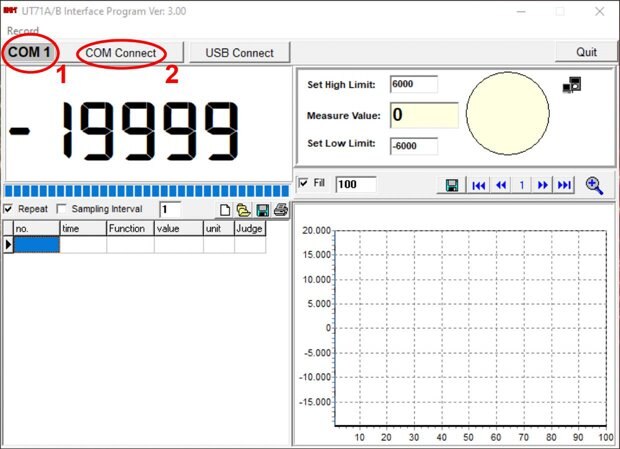Open the Record menu
620x449 pixels.
pyautogui.click(x=23, y=31)
